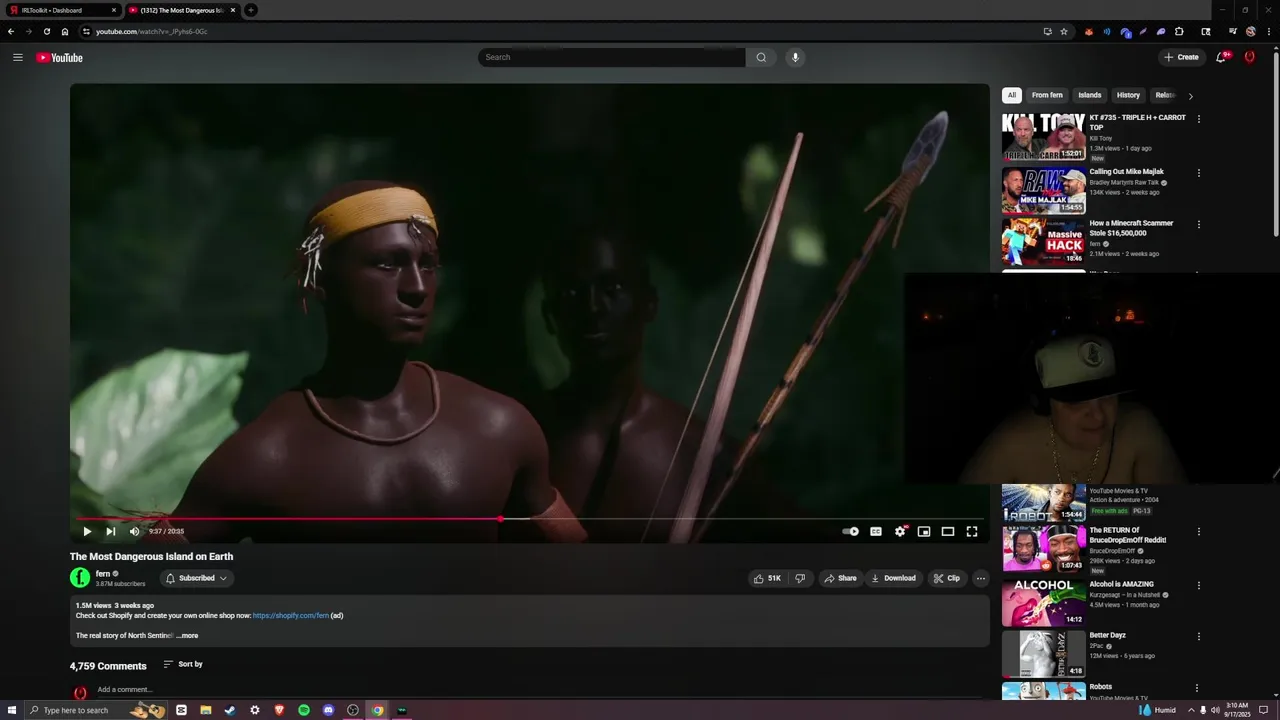
Task: Open options for Alcohol is AMAZING
Action: [x=1199, y=585]
